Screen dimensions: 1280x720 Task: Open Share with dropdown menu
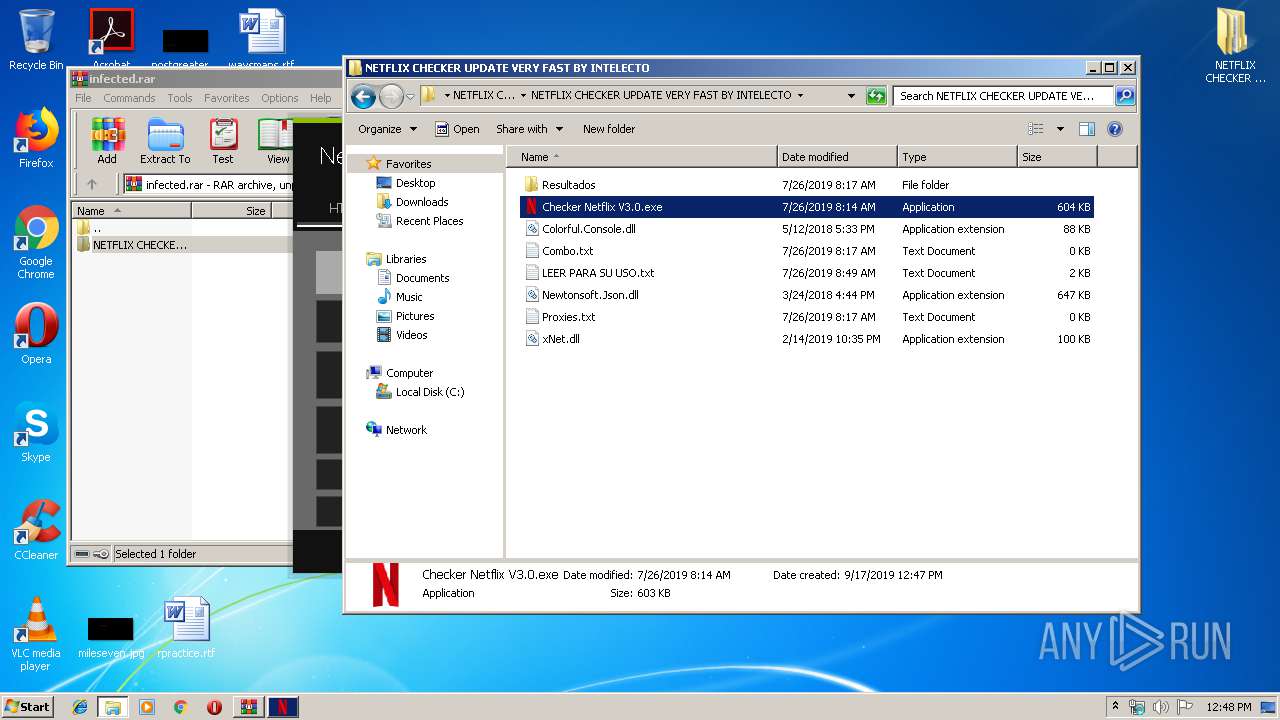click(529, 129)
